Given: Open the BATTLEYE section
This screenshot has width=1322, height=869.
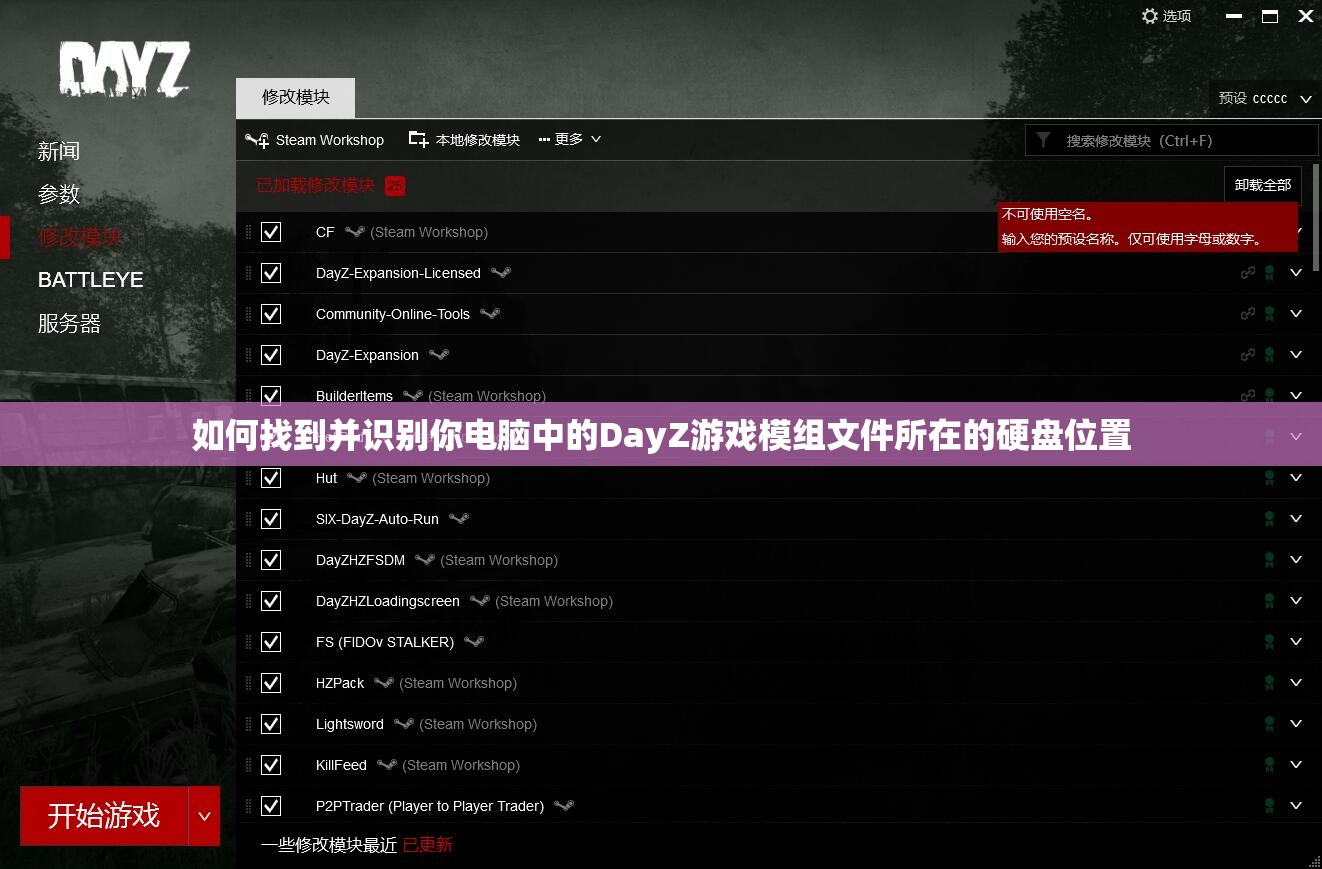Looking at the screenshot, I should (x=90, y=280).
